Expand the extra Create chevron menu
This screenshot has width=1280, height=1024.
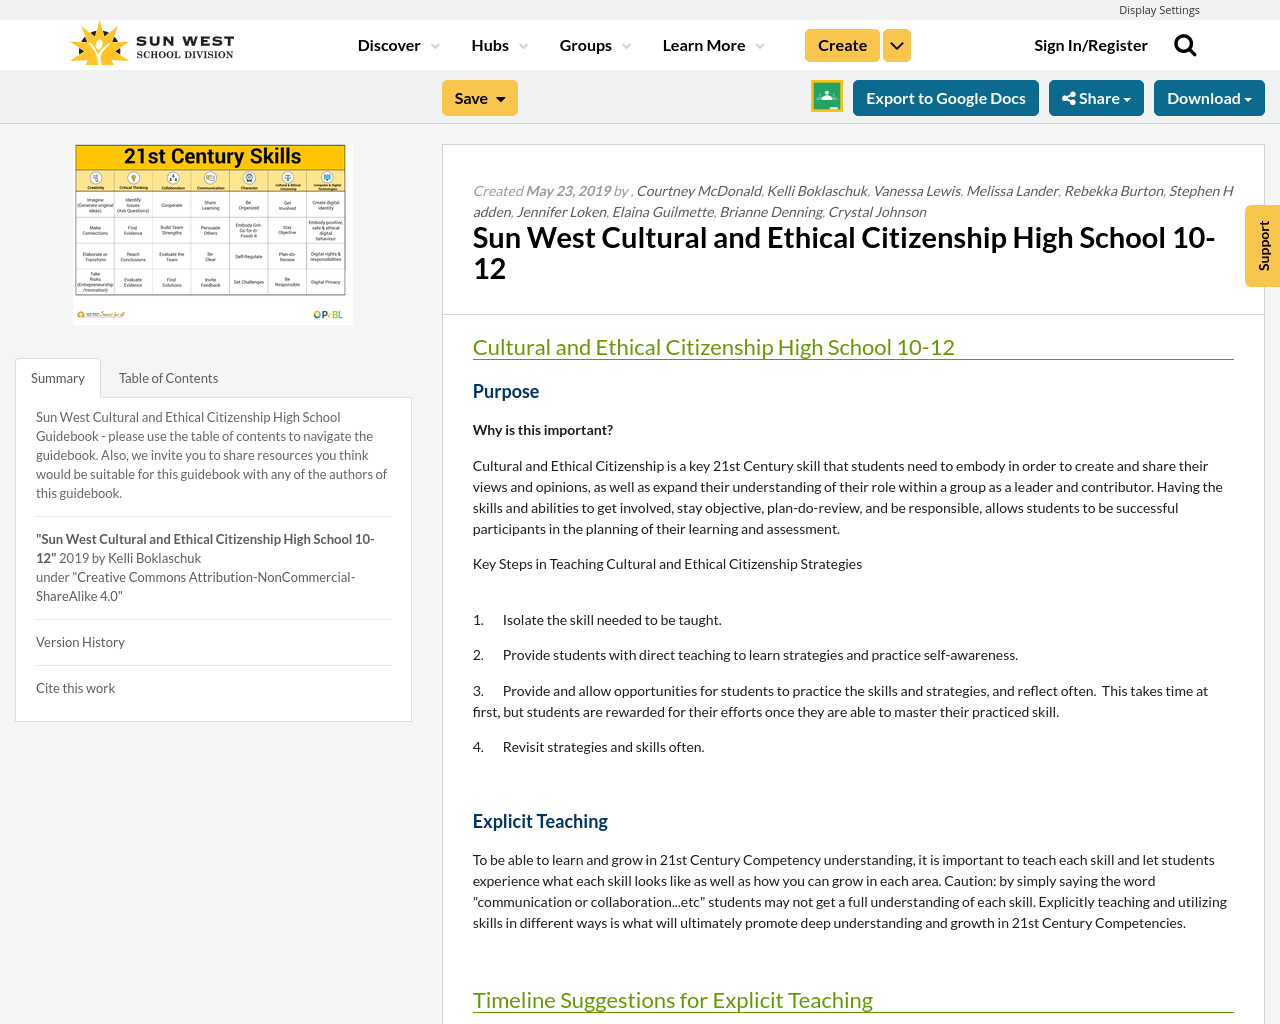point(896,44)
